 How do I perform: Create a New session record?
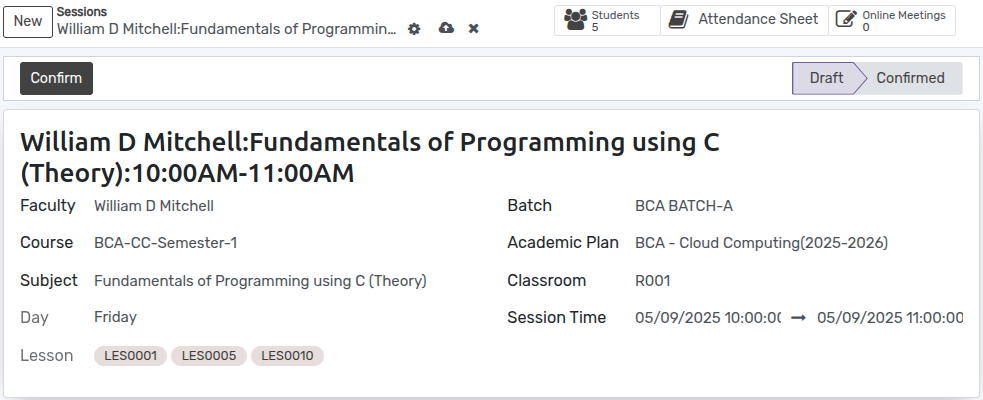[x=28, y=21]
